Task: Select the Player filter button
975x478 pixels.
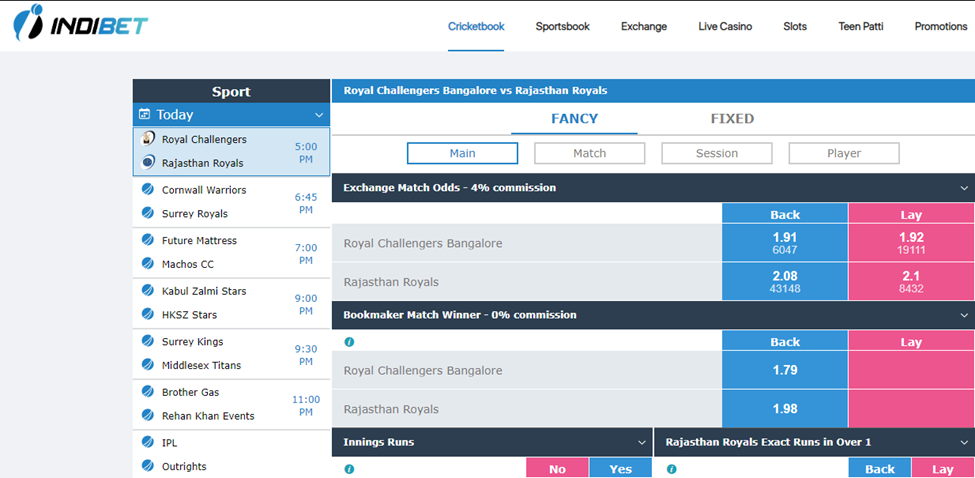Action: (844, 154)
